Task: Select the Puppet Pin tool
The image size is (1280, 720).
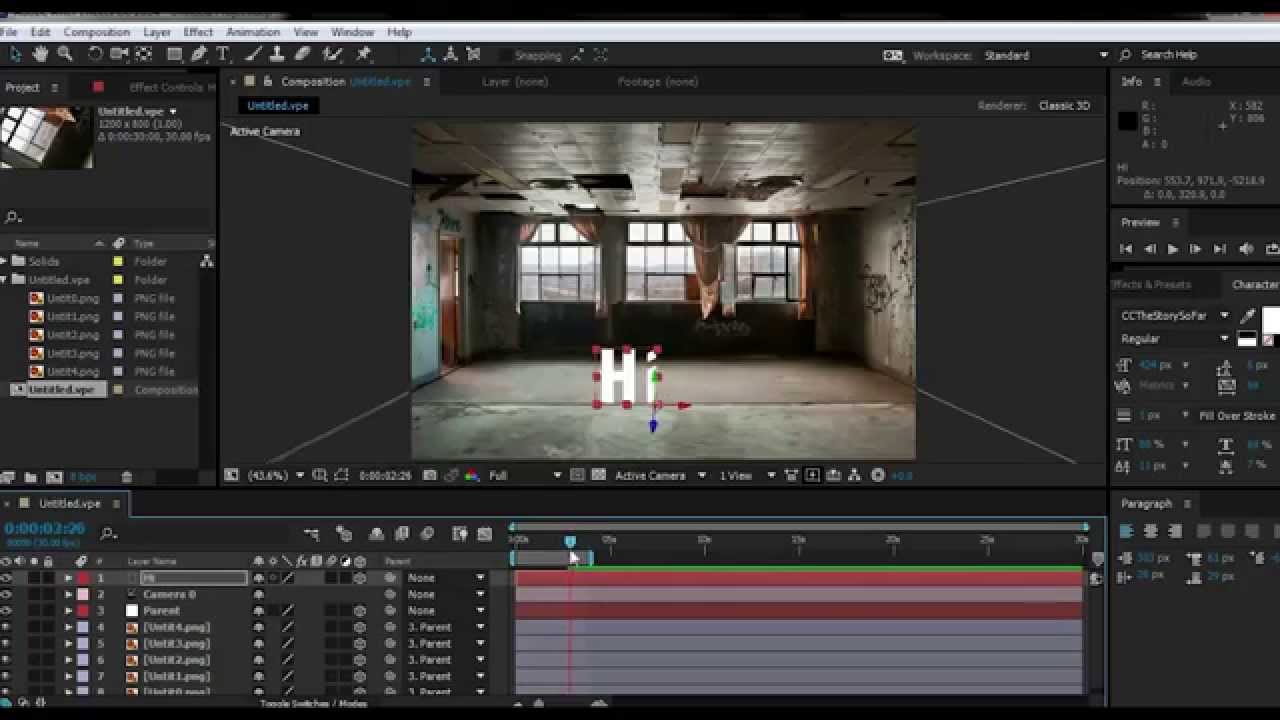Action: click(363, 54)
